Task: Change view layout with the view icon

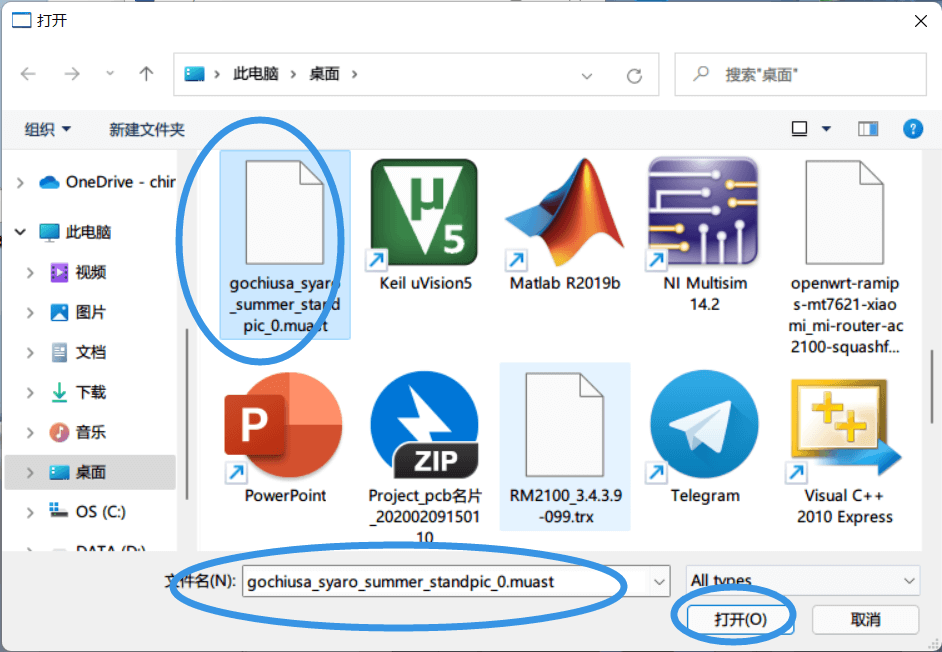Action: pos(799,129)
